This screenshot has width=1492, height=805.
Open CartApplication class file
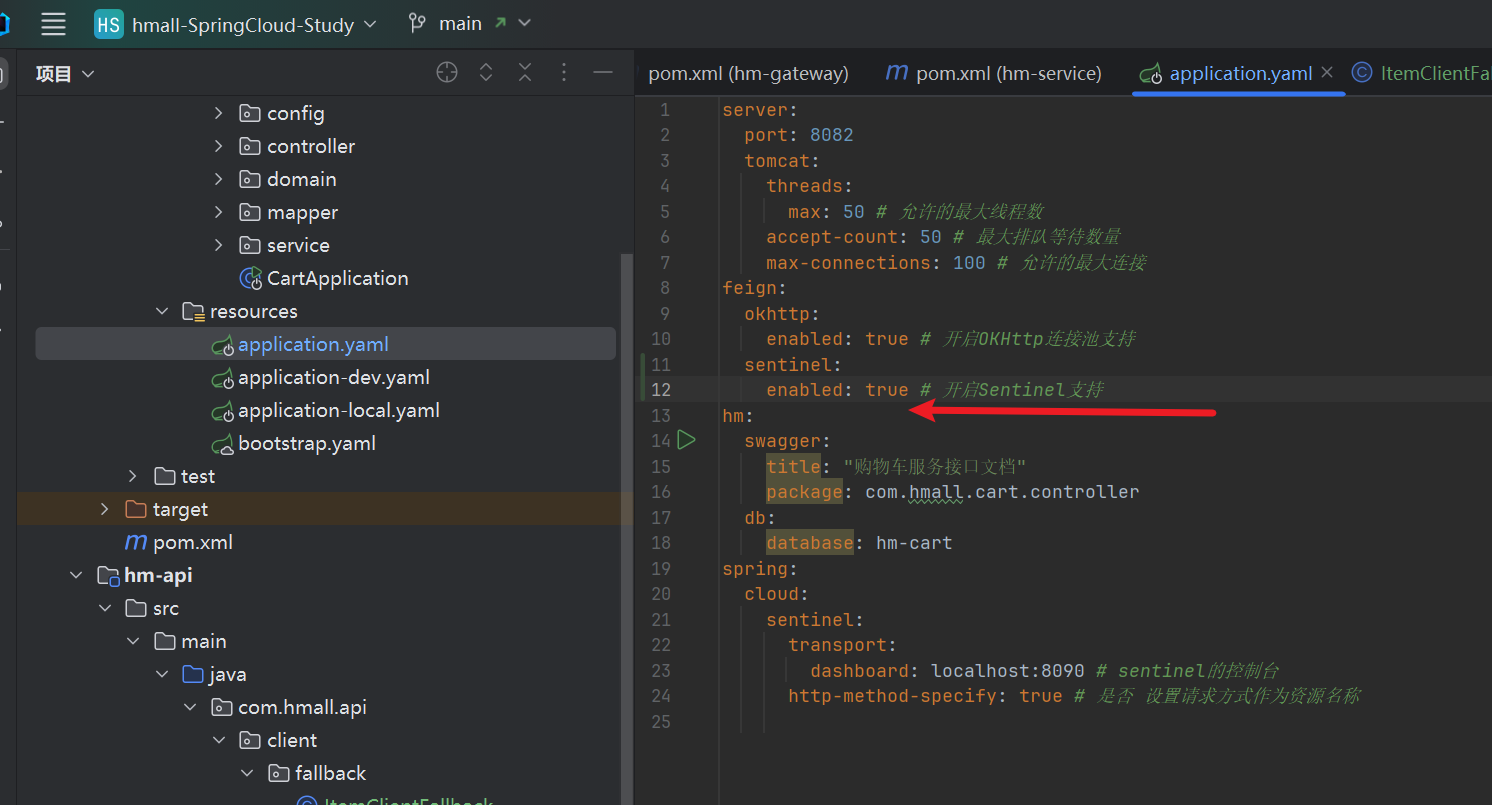point(337,278)
